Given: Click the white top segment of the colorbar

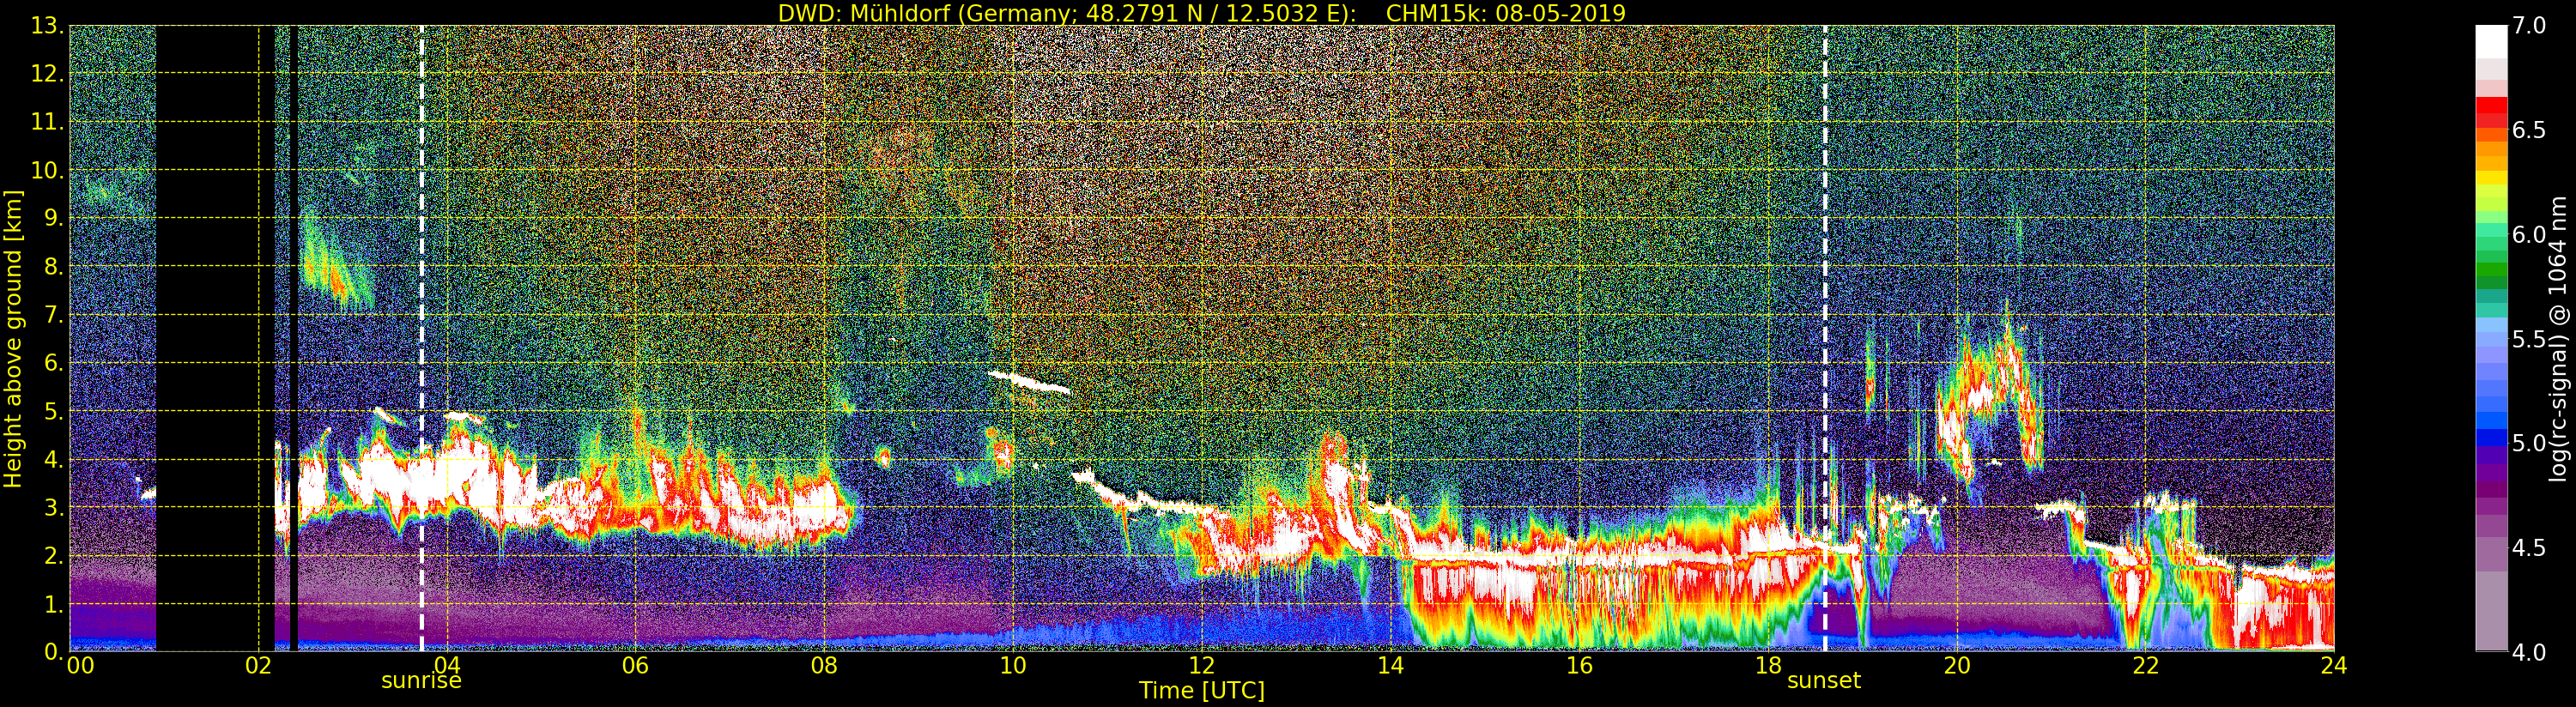Looking at the screenshot, I should (x=2491, y=40).
